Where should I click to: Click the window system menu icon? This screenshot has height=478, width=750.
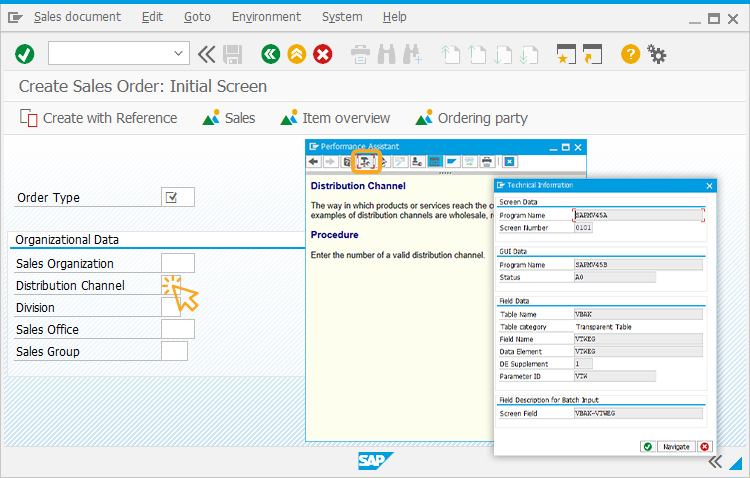(x=15, y=18)
